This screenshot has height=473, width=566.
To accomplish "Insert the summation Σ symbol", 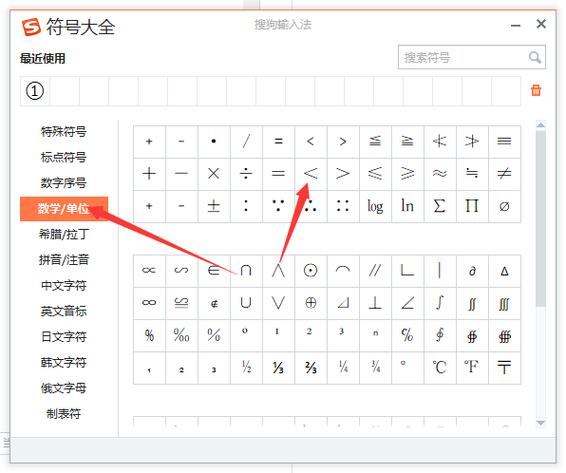I will tap(440, 206).
